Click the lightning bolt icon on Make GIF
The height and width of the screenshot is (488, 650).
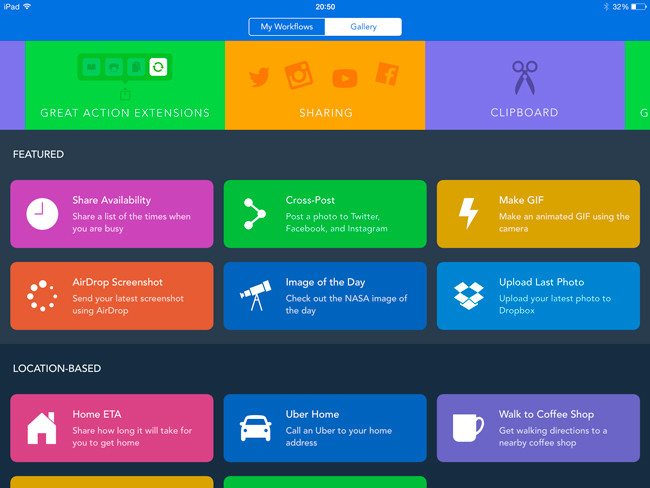pyautogui.click(x=468, y=213)
